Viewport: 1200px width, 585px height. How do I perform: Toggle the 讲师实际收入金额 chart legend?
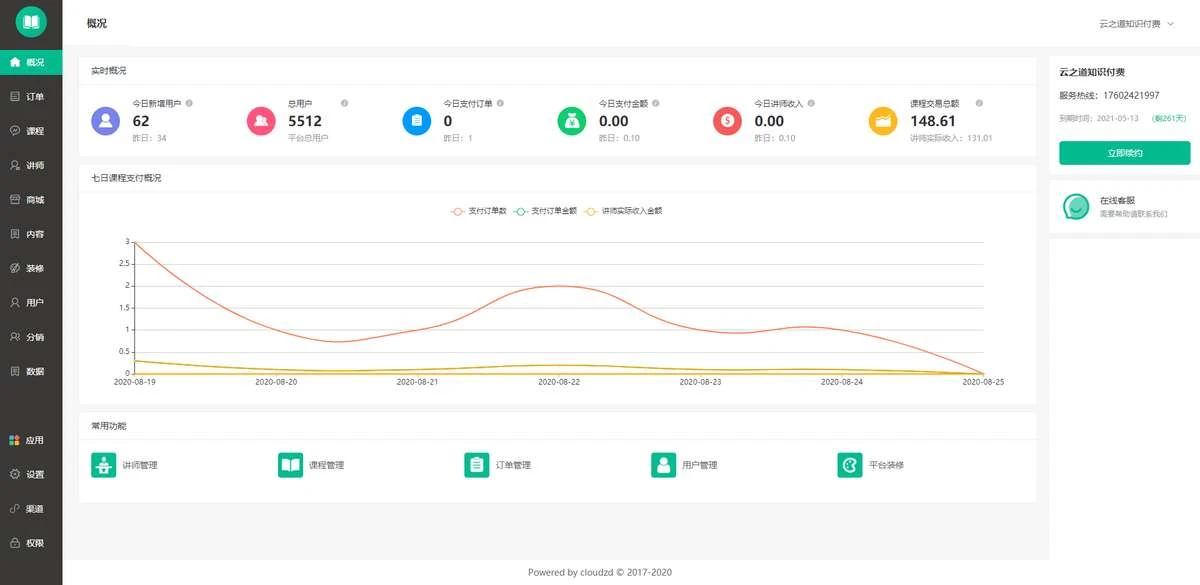tap(623, 211)
